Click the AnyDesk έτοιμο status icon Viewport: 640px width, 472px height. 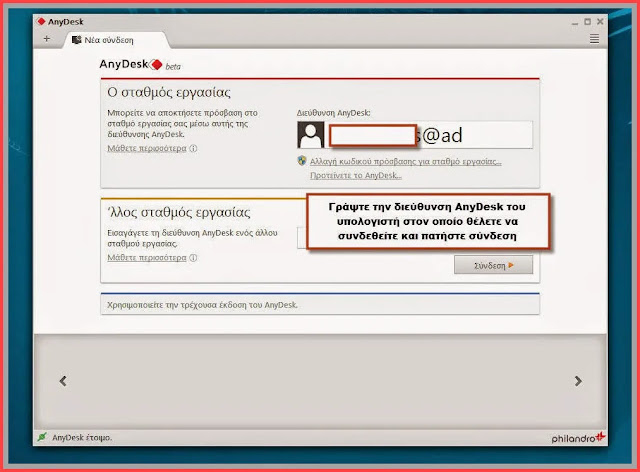tap(42, 437)
